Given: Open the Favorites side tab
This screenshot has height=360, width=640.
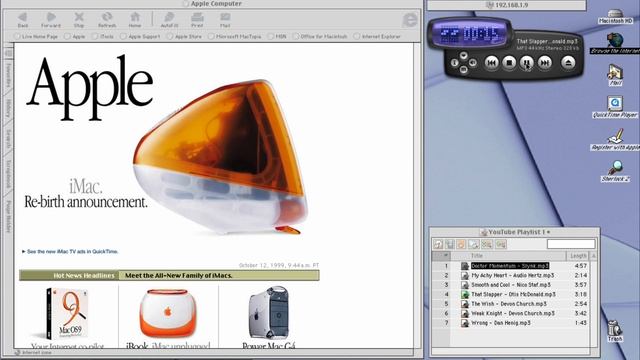Looking at the screenshot, I should (x=8, y=75).
